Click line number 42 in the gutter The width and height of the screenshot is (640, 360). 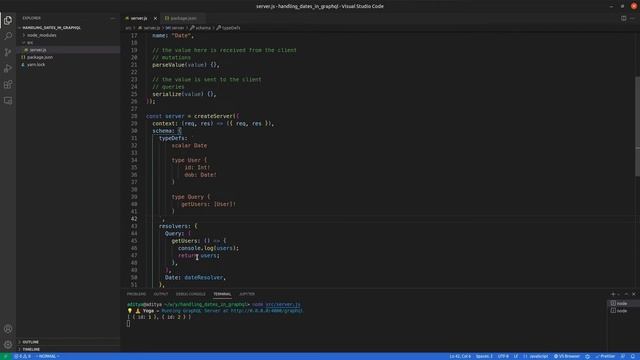point(134,219)
